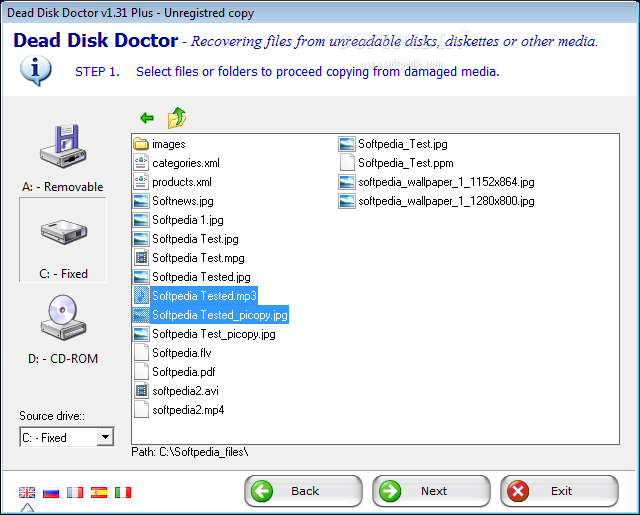Click the products.xml file icon
Viewport: 640px width, 515px height.
tap(141, 182)
